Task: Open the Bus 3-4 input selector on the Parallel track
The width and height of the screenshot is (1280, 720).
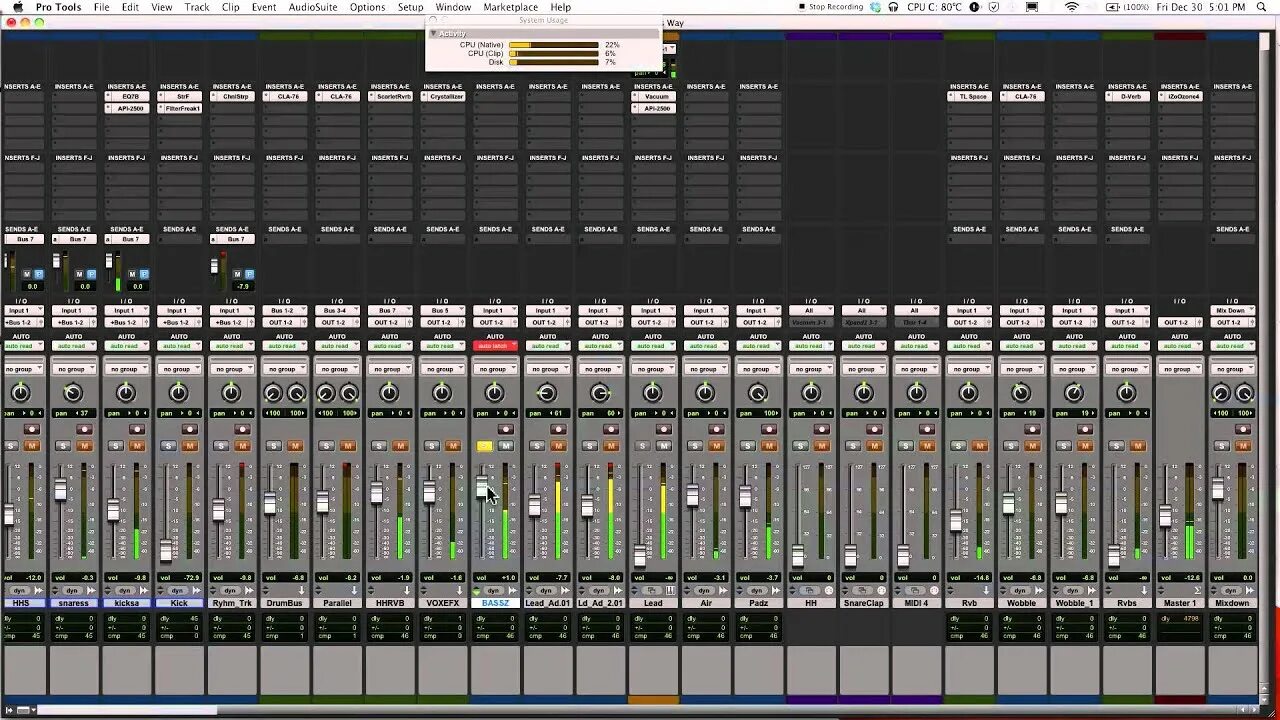Action: [336, 311]
